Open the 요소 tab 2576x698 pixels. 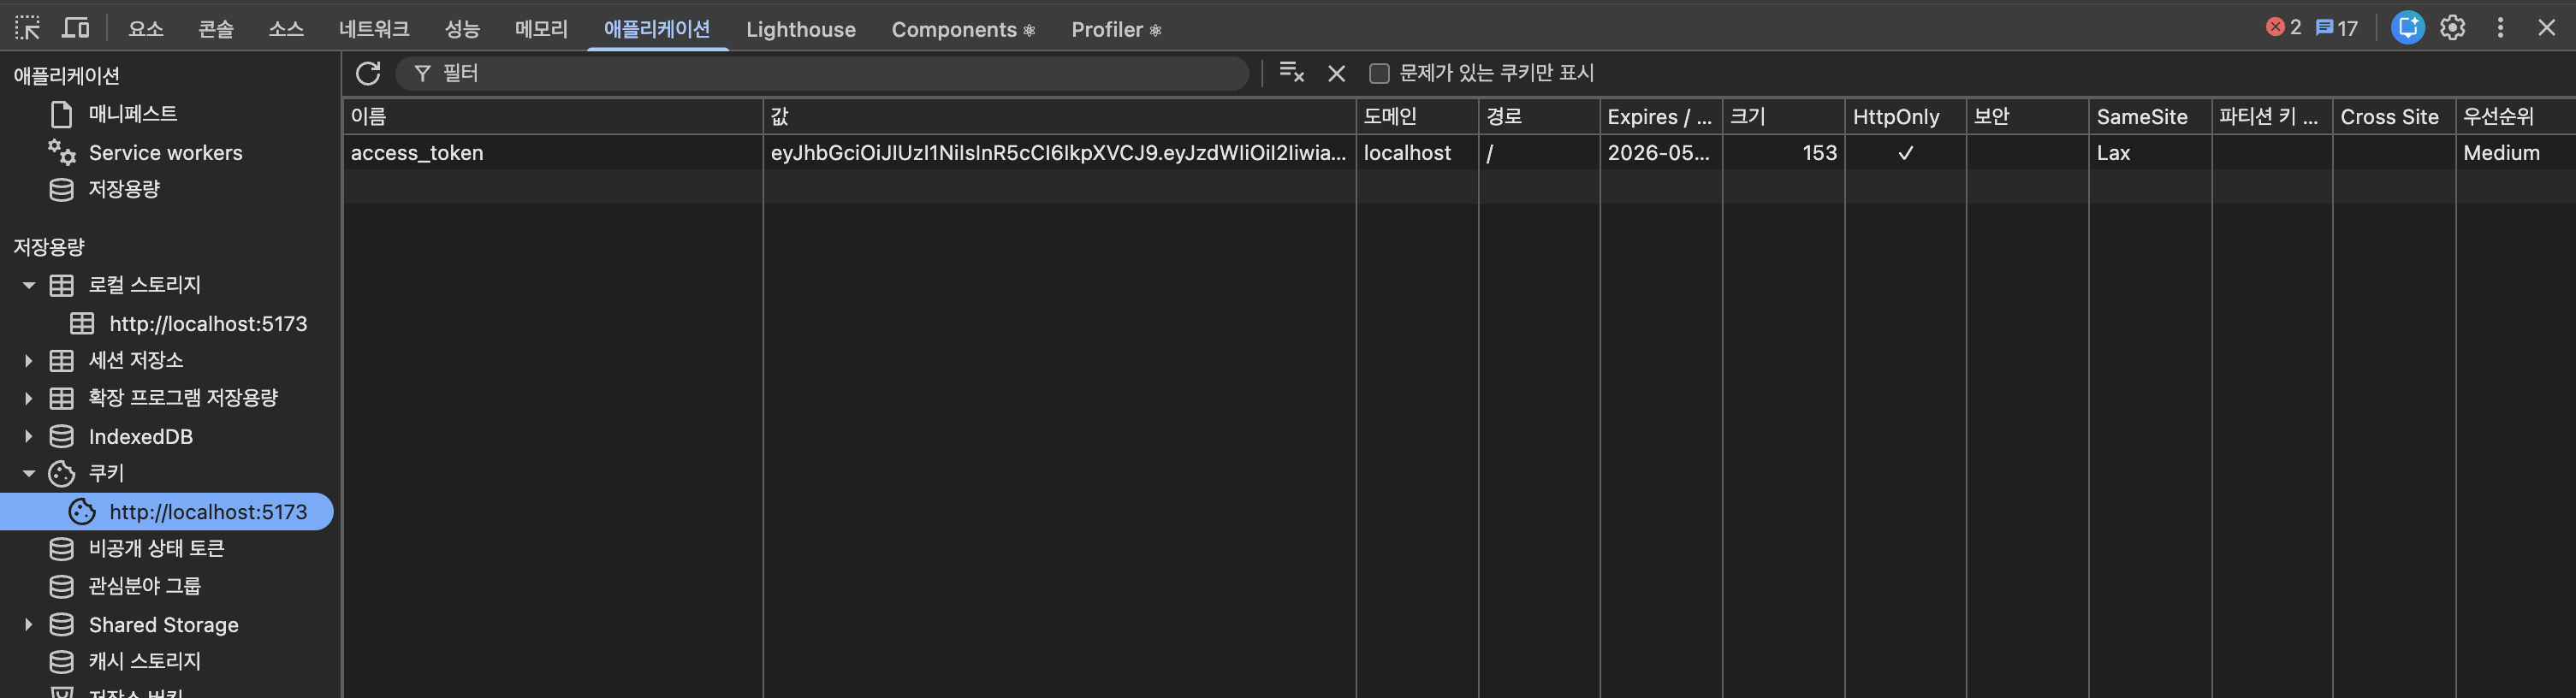click(146, 29)
